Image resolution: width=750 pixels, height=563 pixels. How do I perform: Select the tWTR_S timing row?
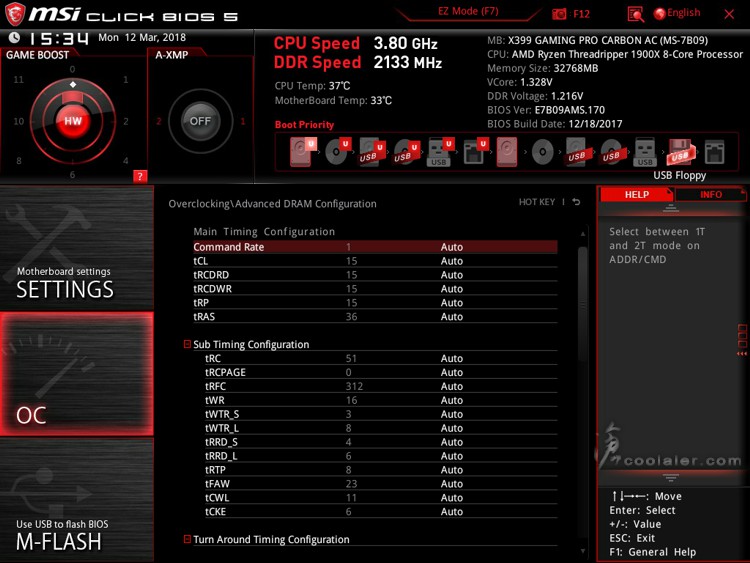(381, 414)
